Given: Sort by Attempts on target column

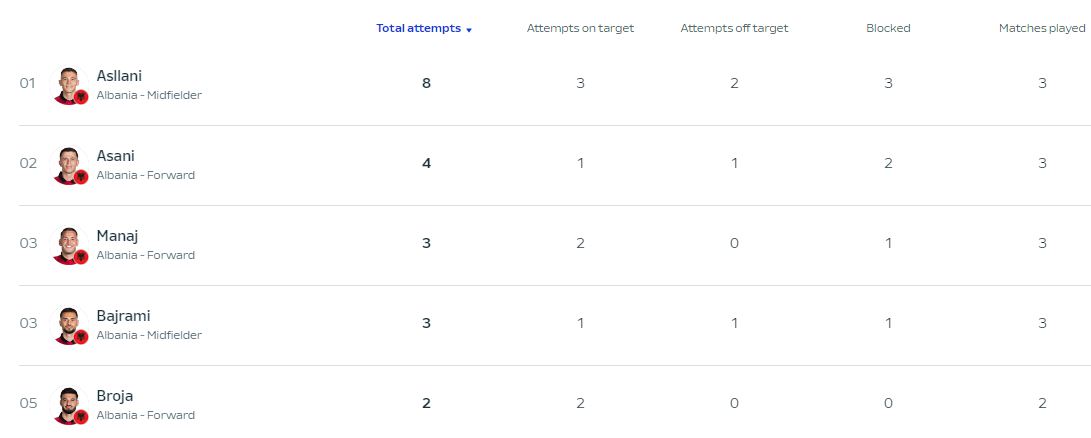Looking at the screenshot, I should (580, 29).
